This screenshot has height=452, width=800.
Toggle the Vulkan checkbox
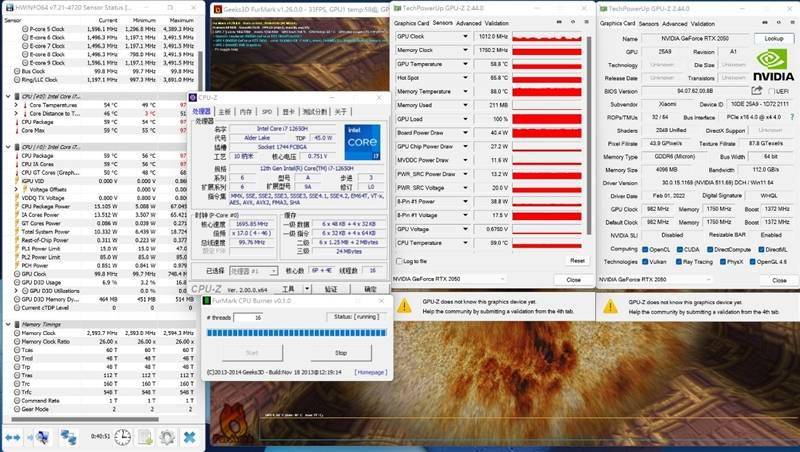[x=645, y=262]
